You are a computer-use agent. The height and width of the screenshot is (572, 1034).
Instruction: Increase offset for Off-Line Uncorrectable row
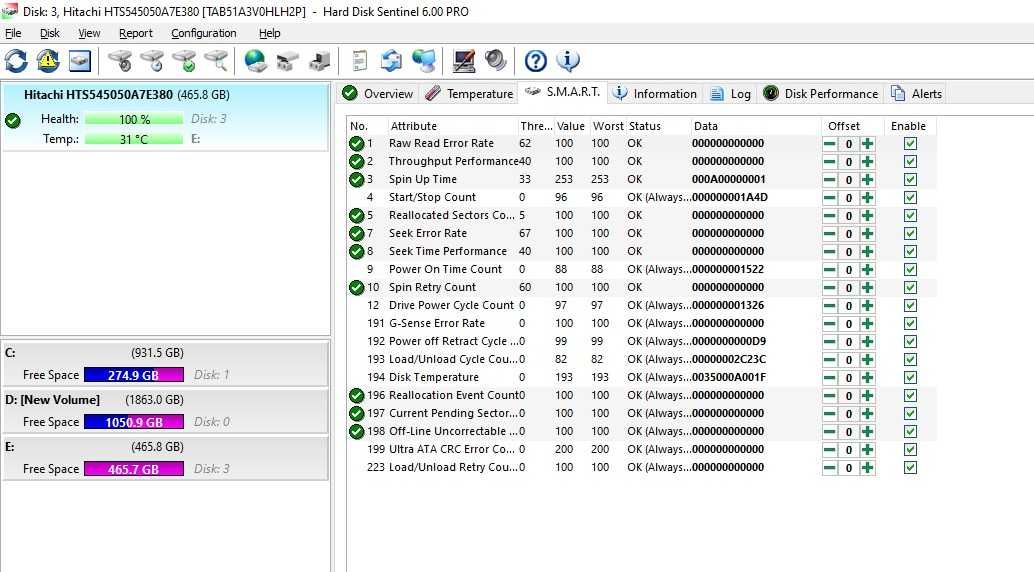pyautogui.click(x=868, y=431)
